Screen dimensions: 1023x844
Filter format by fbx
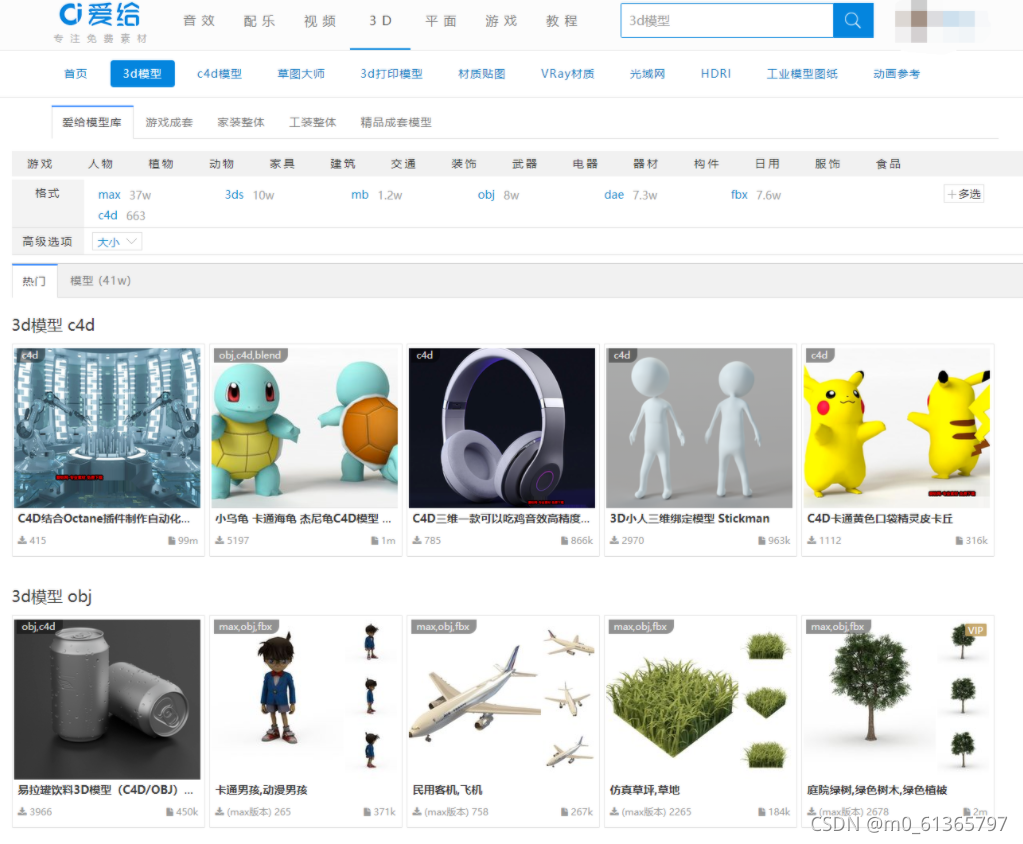739,194
